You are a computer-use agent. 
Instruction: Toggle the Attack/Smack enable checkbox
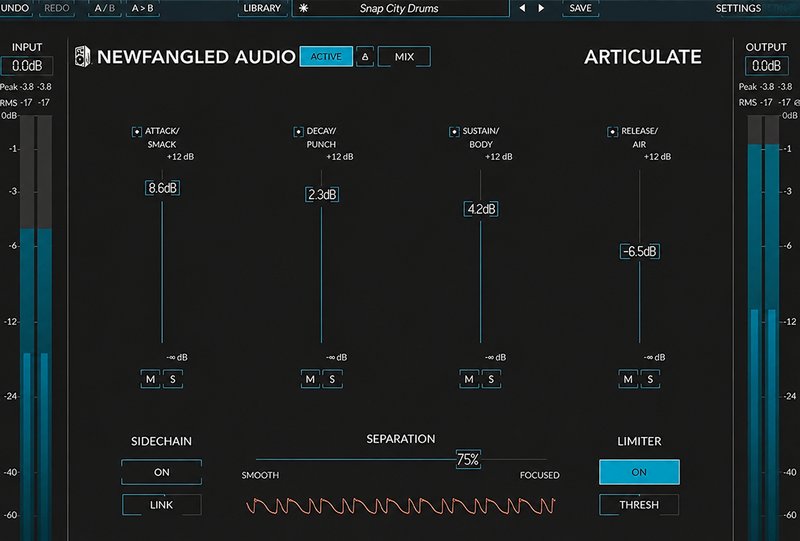pyautogui.click(x=137, y=132)
